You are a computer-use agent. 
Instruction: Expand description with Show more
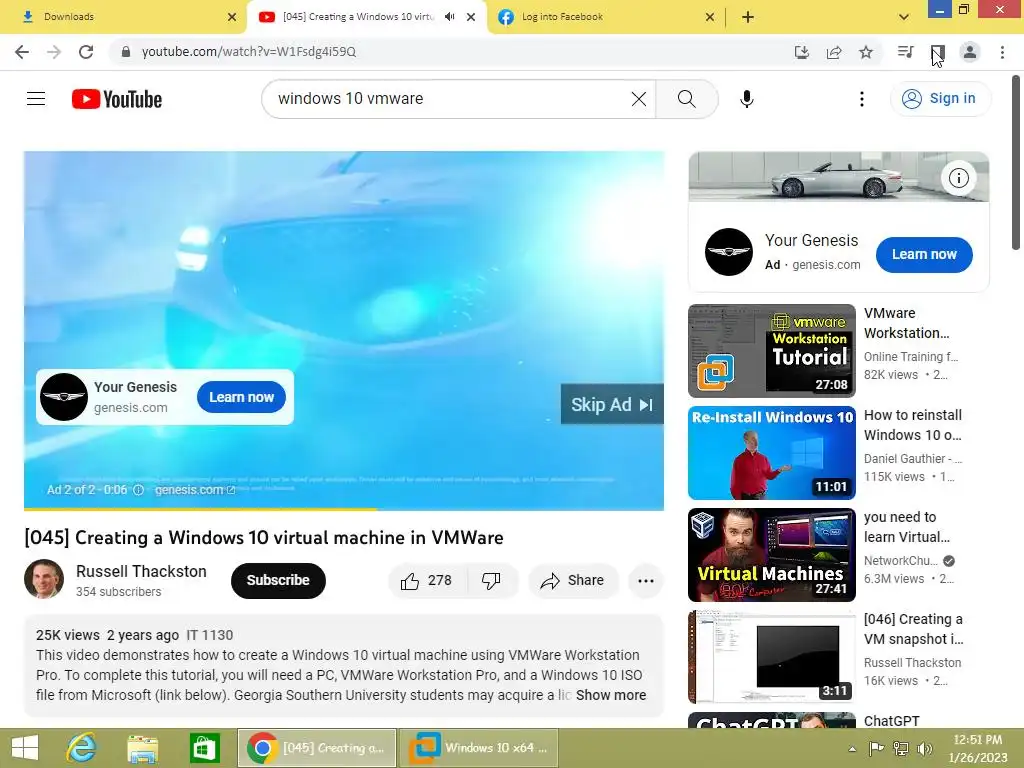tap(611, 695)
